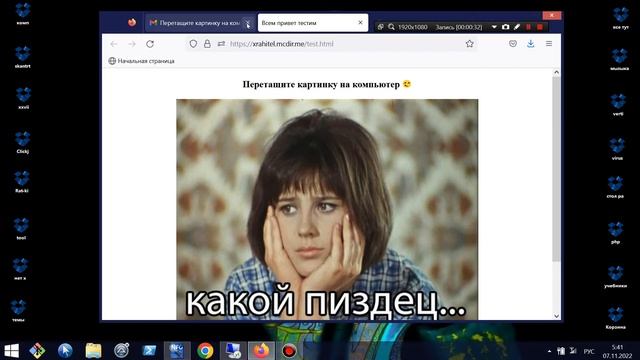Viewport: 640px width, 360px height.
Task: Click the 1920x1080 resolution label
Action: coord(413,27)
